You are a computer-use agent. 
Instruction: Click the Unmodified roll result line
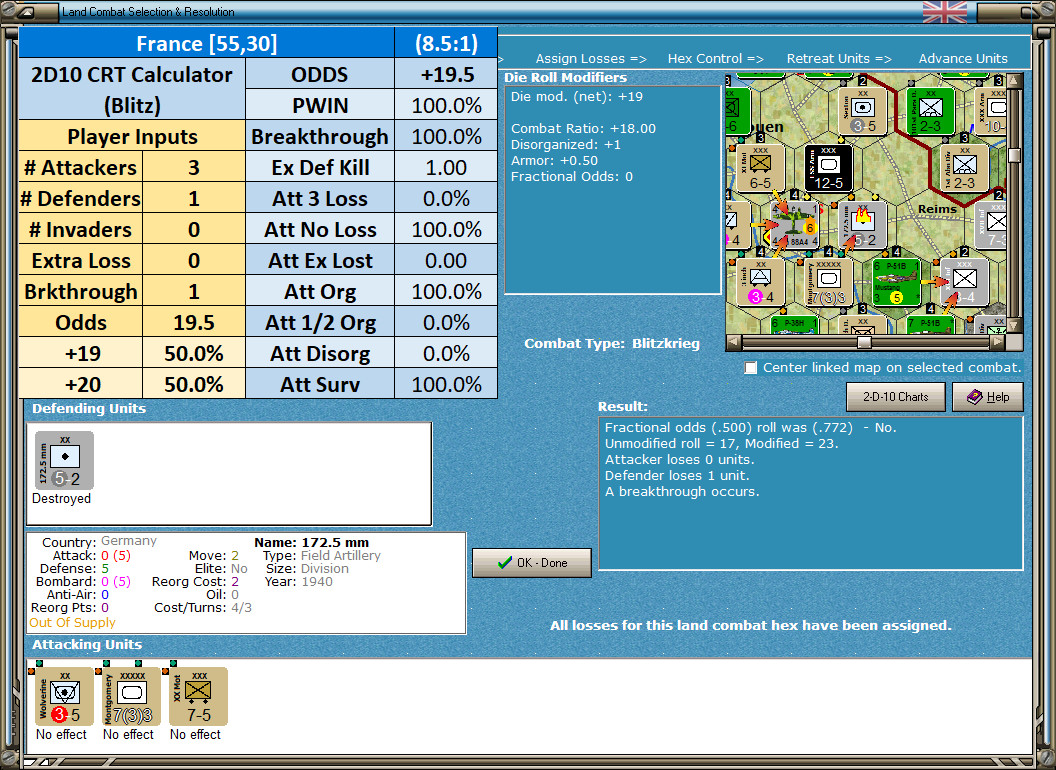click(721, 443)
